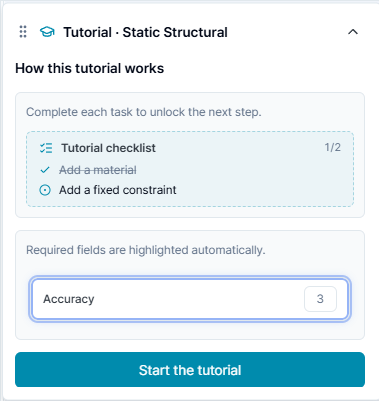Click the How this tutorial works heading
Viewport: 379px width, 401px height.
coord(90,68)
